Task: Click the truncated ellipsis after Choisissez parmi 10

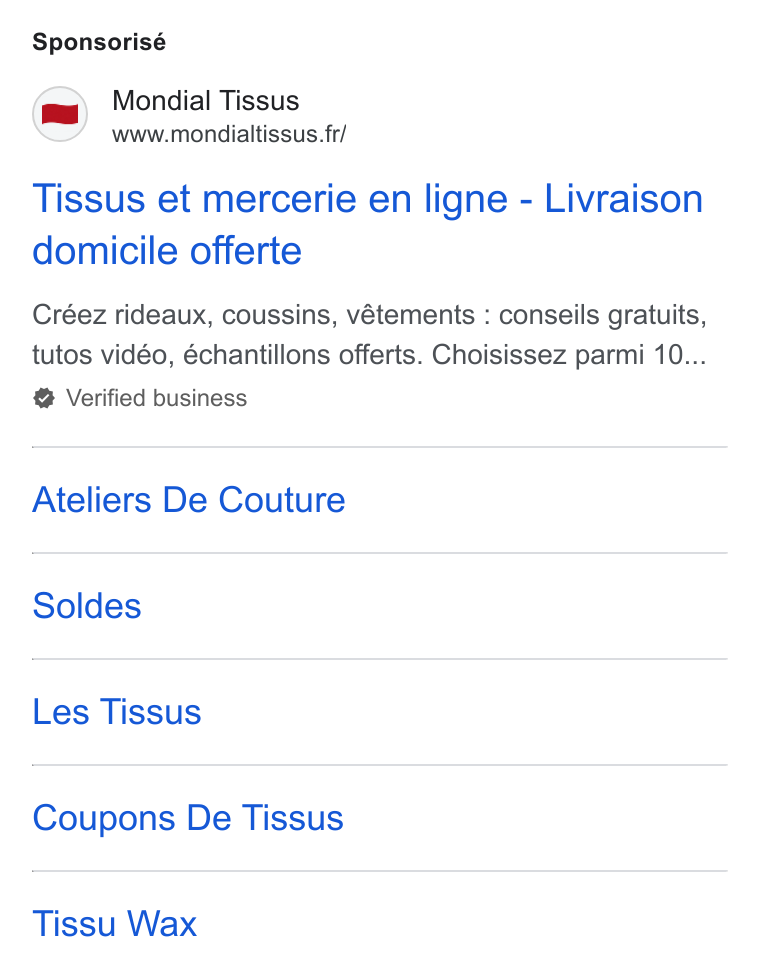Action: point(695,356)
